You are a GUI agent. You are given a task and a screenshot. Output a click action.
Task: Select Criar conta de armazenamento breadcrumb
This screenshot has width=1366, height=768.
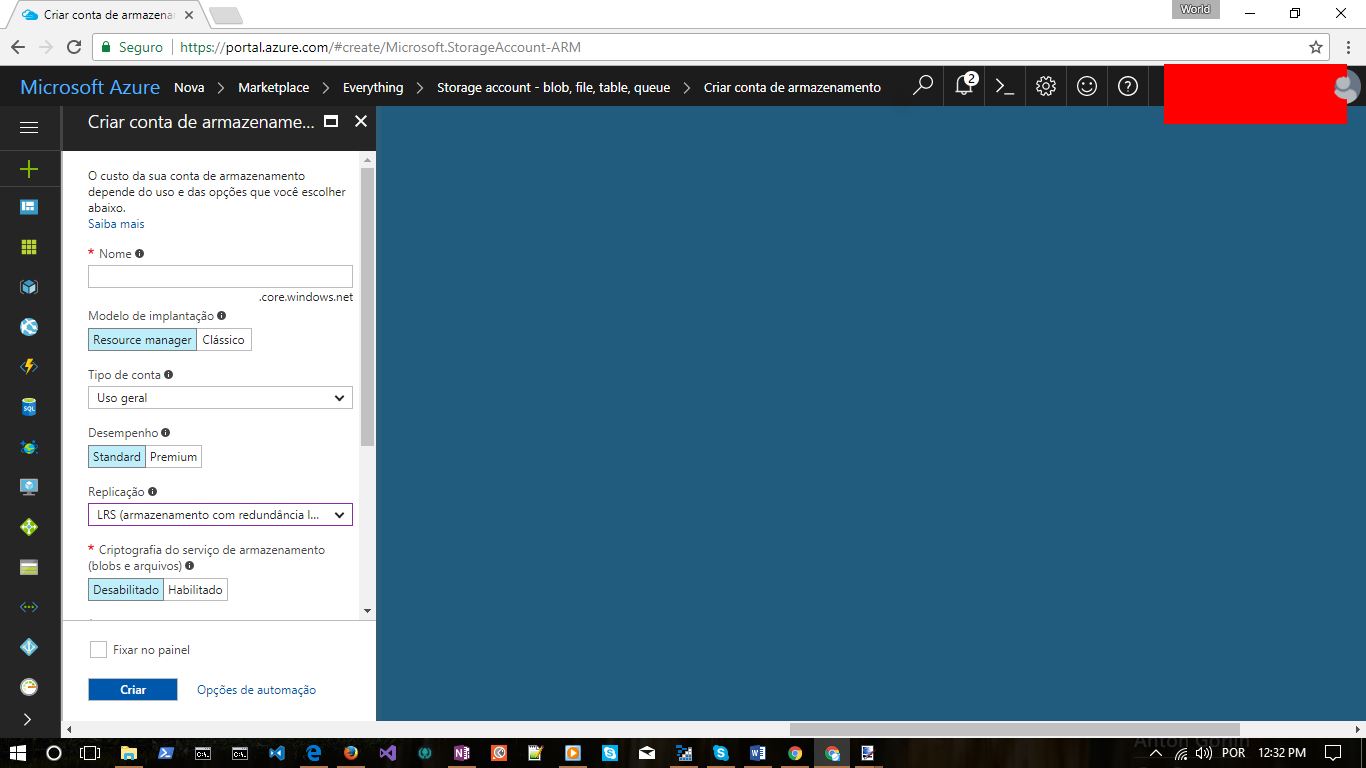[x=792, y=88]
